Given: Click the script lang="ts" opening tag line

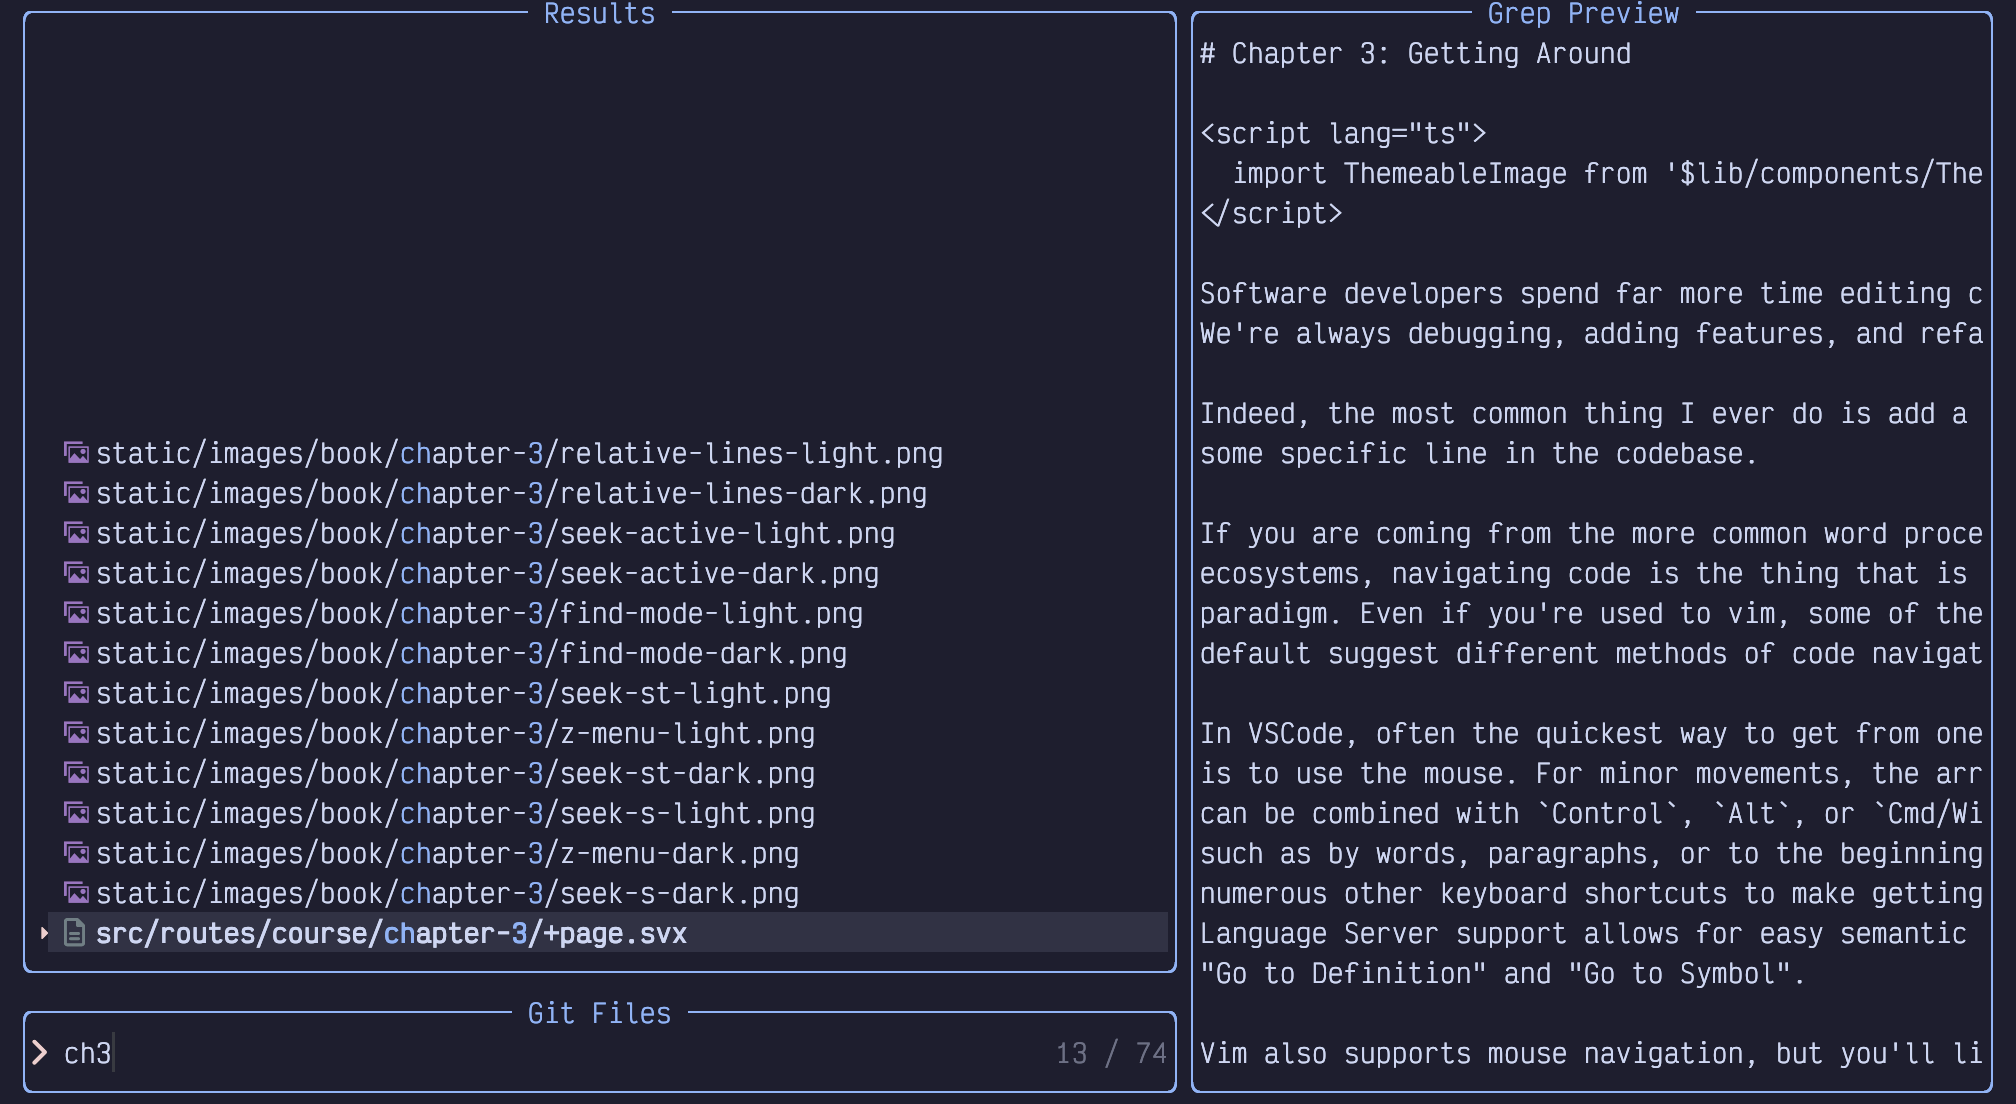Looking at the screenshot, I should pyautogui.click(x=1343, y=133).
